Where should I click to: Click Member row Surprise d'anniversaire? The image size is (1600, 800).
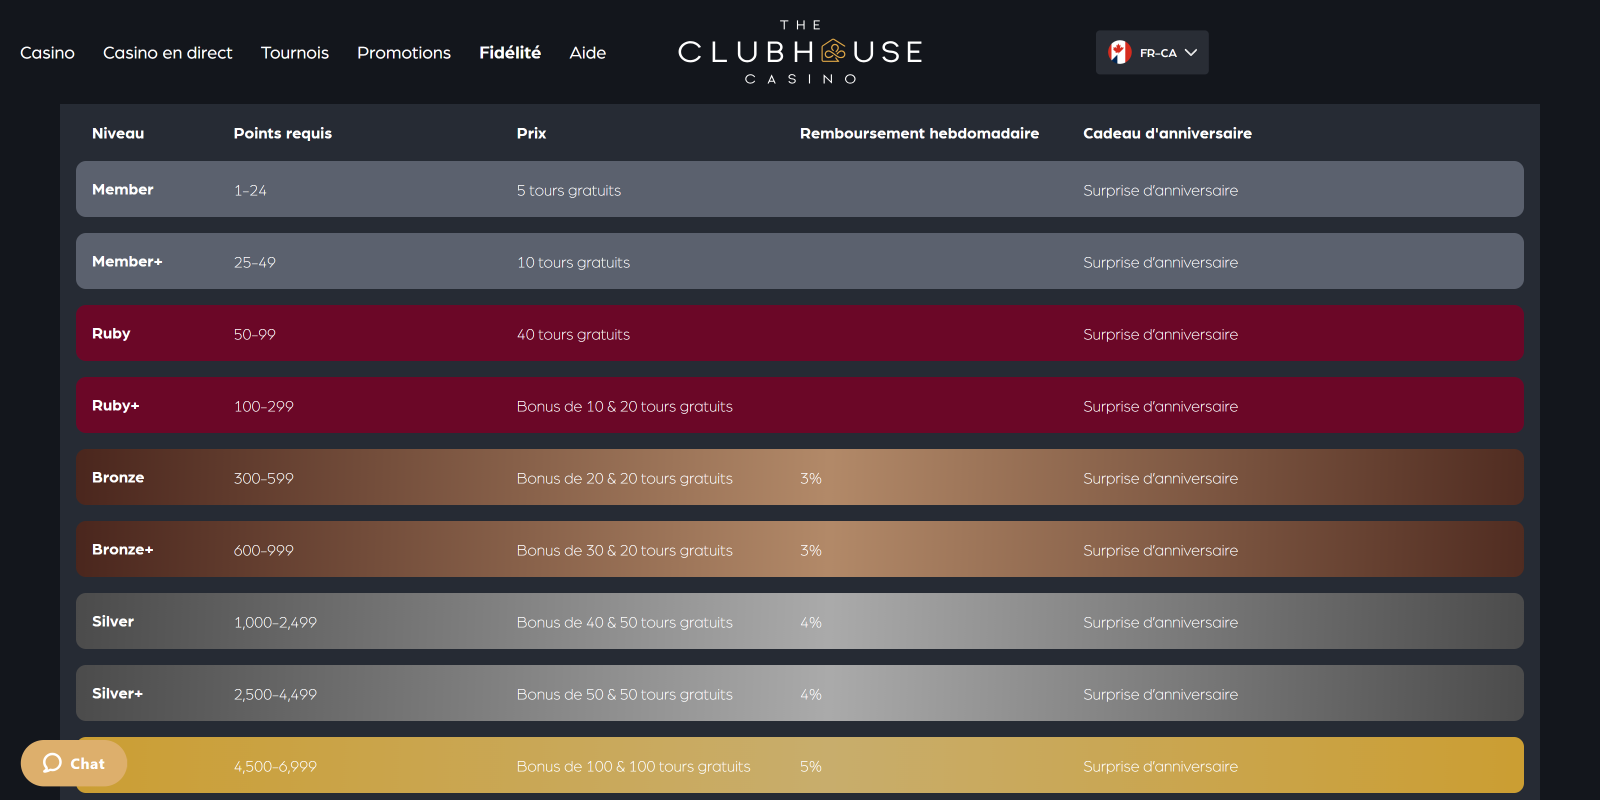[x=1160, y=190]
